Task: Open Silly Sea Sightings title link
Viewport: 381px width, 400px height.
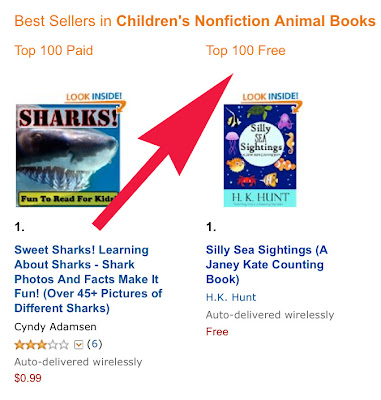Action: point(267,264)
